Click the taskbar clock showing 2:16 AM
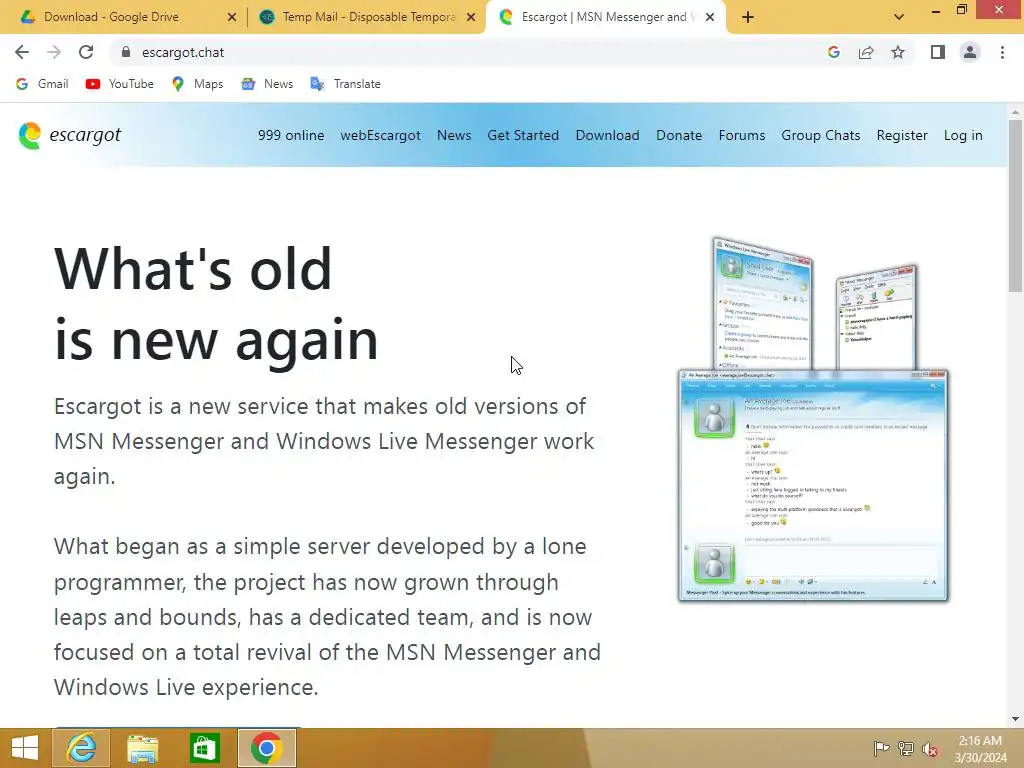1024x768 pixels. (x=980, y=748)
